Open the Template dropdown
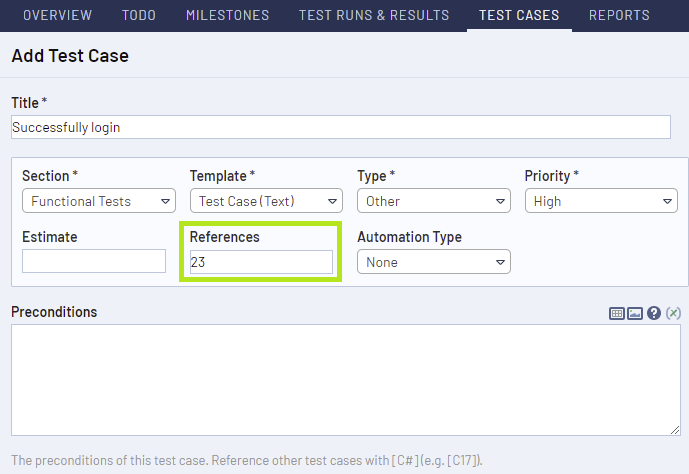Image resolution: width=689 pixels, height=474 pixels. [266, 201]
